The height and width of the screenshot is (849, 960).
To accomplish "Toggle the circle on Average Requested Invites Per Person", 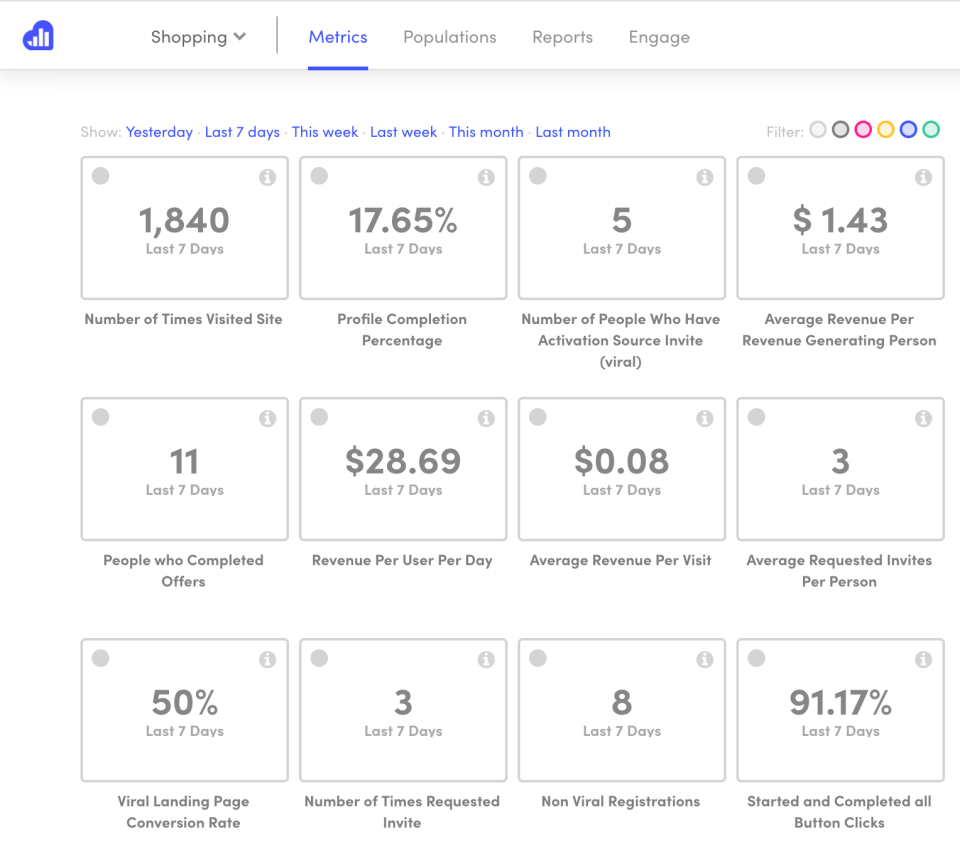I will tap(756, 418).
